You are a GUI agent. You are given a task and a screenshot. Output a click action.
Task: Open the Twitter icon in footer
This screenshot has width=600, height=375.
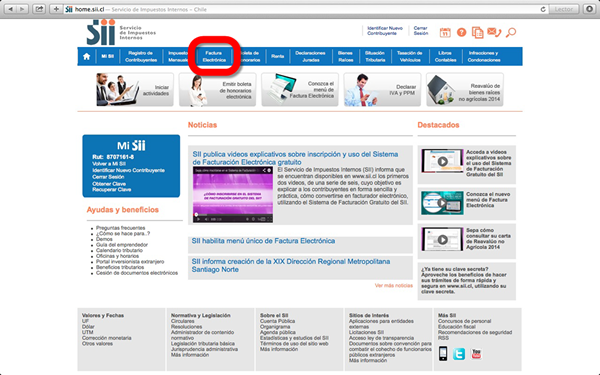[459, 354]
